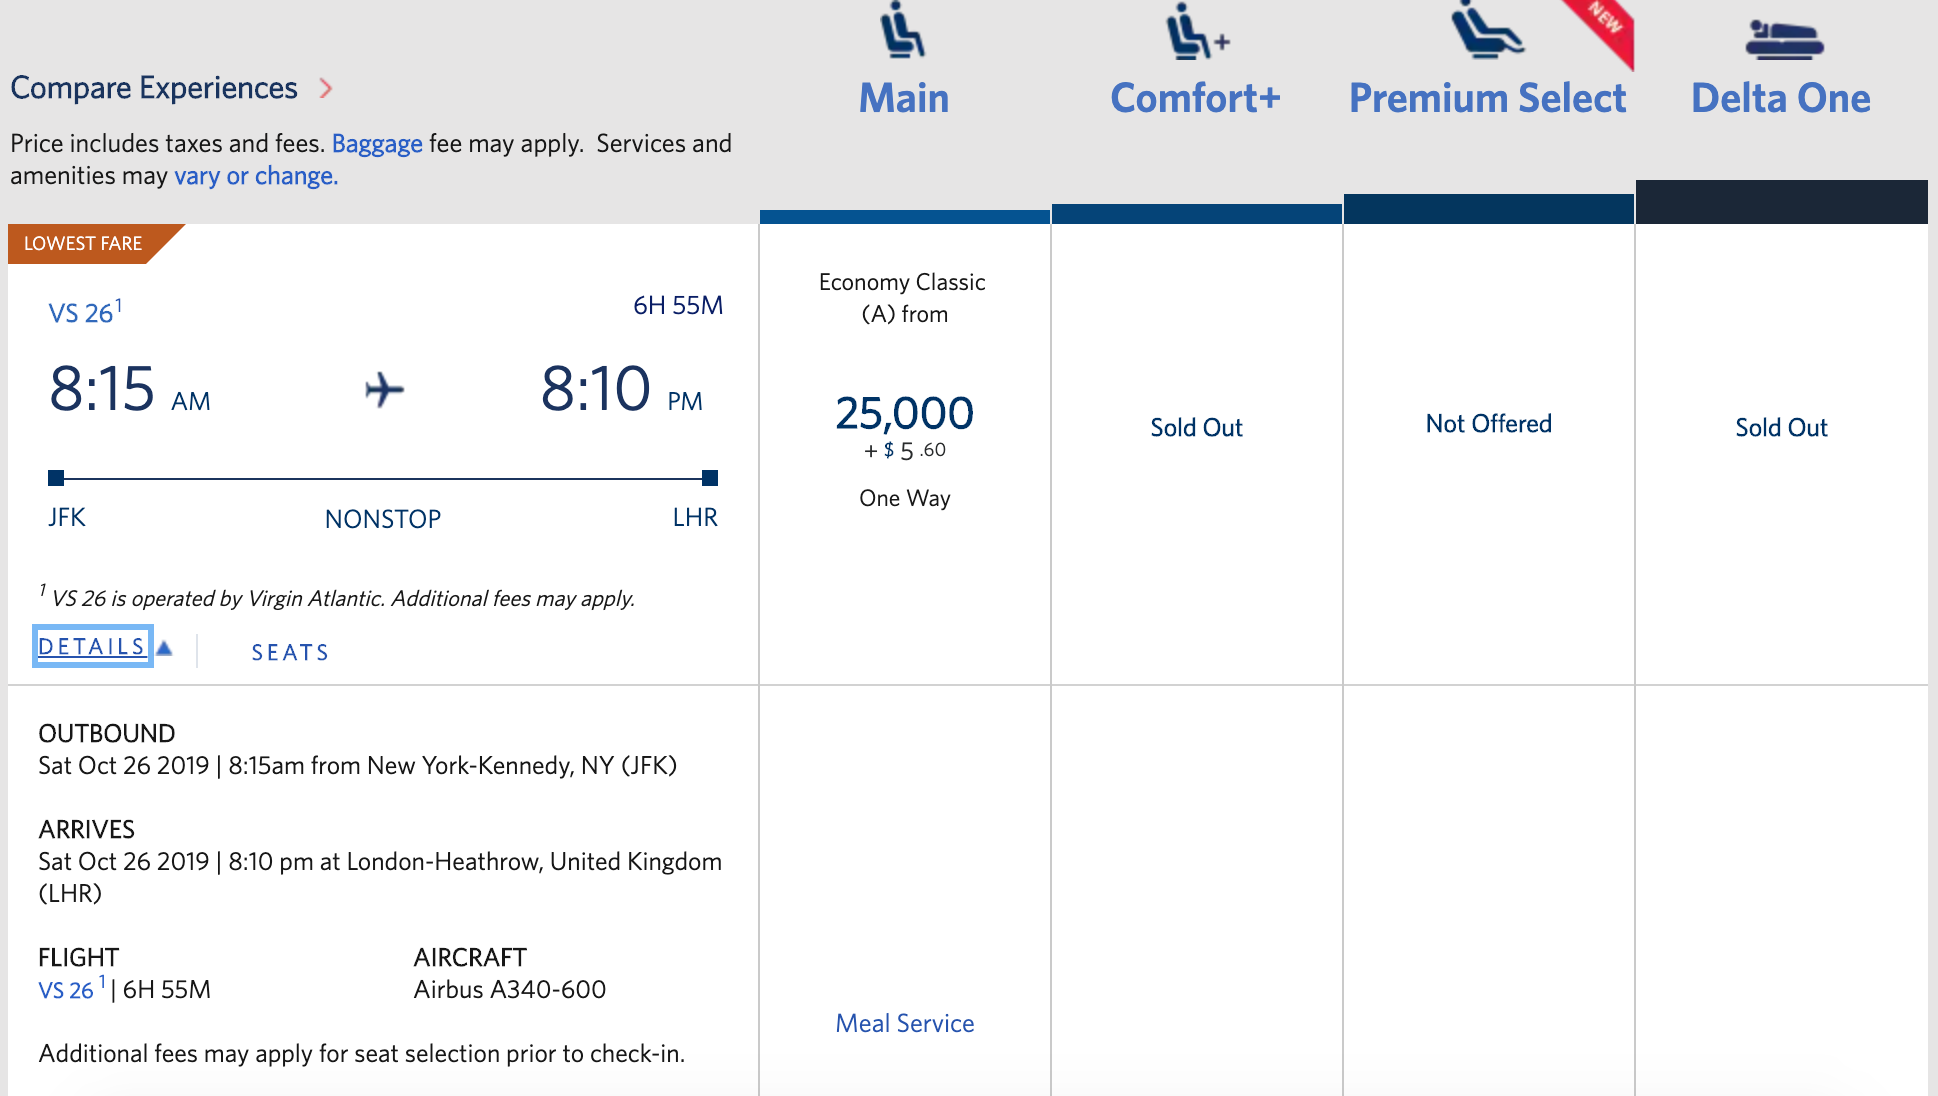
Task: Click the Compare Experiences heading
Action: (154, 88)
